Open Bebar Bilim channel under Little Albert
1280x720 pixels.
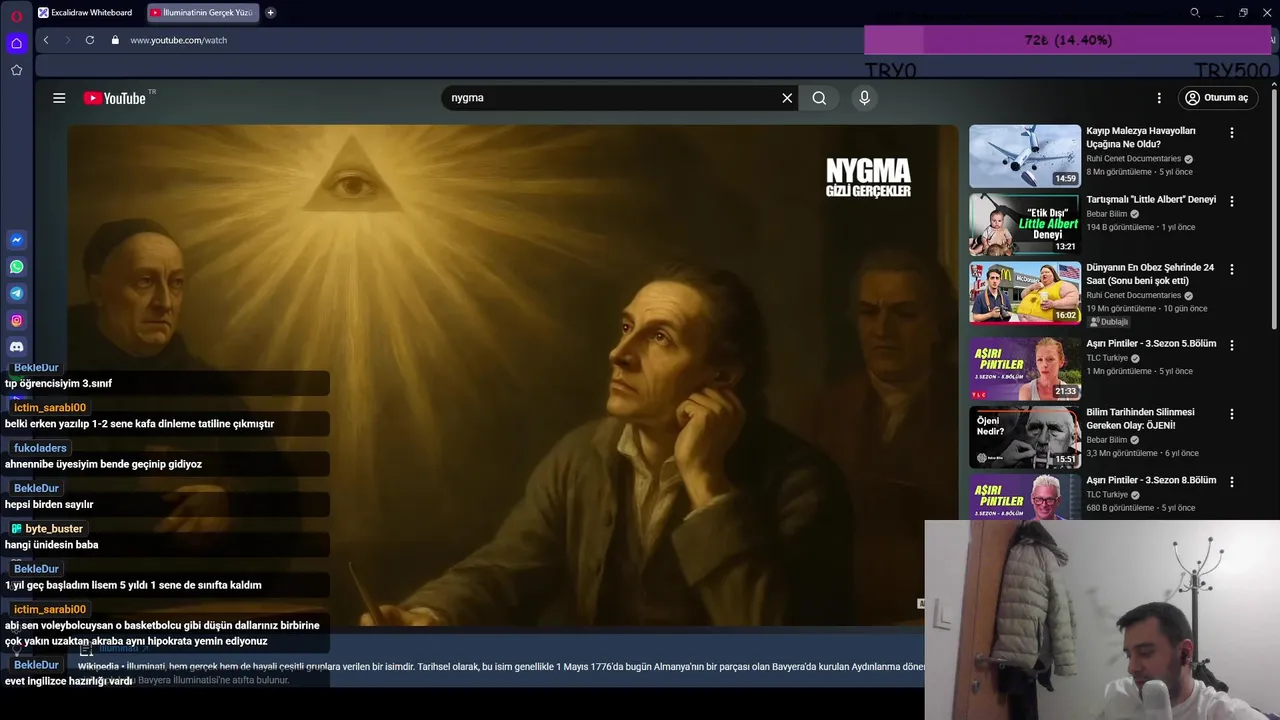point(1107,214)
